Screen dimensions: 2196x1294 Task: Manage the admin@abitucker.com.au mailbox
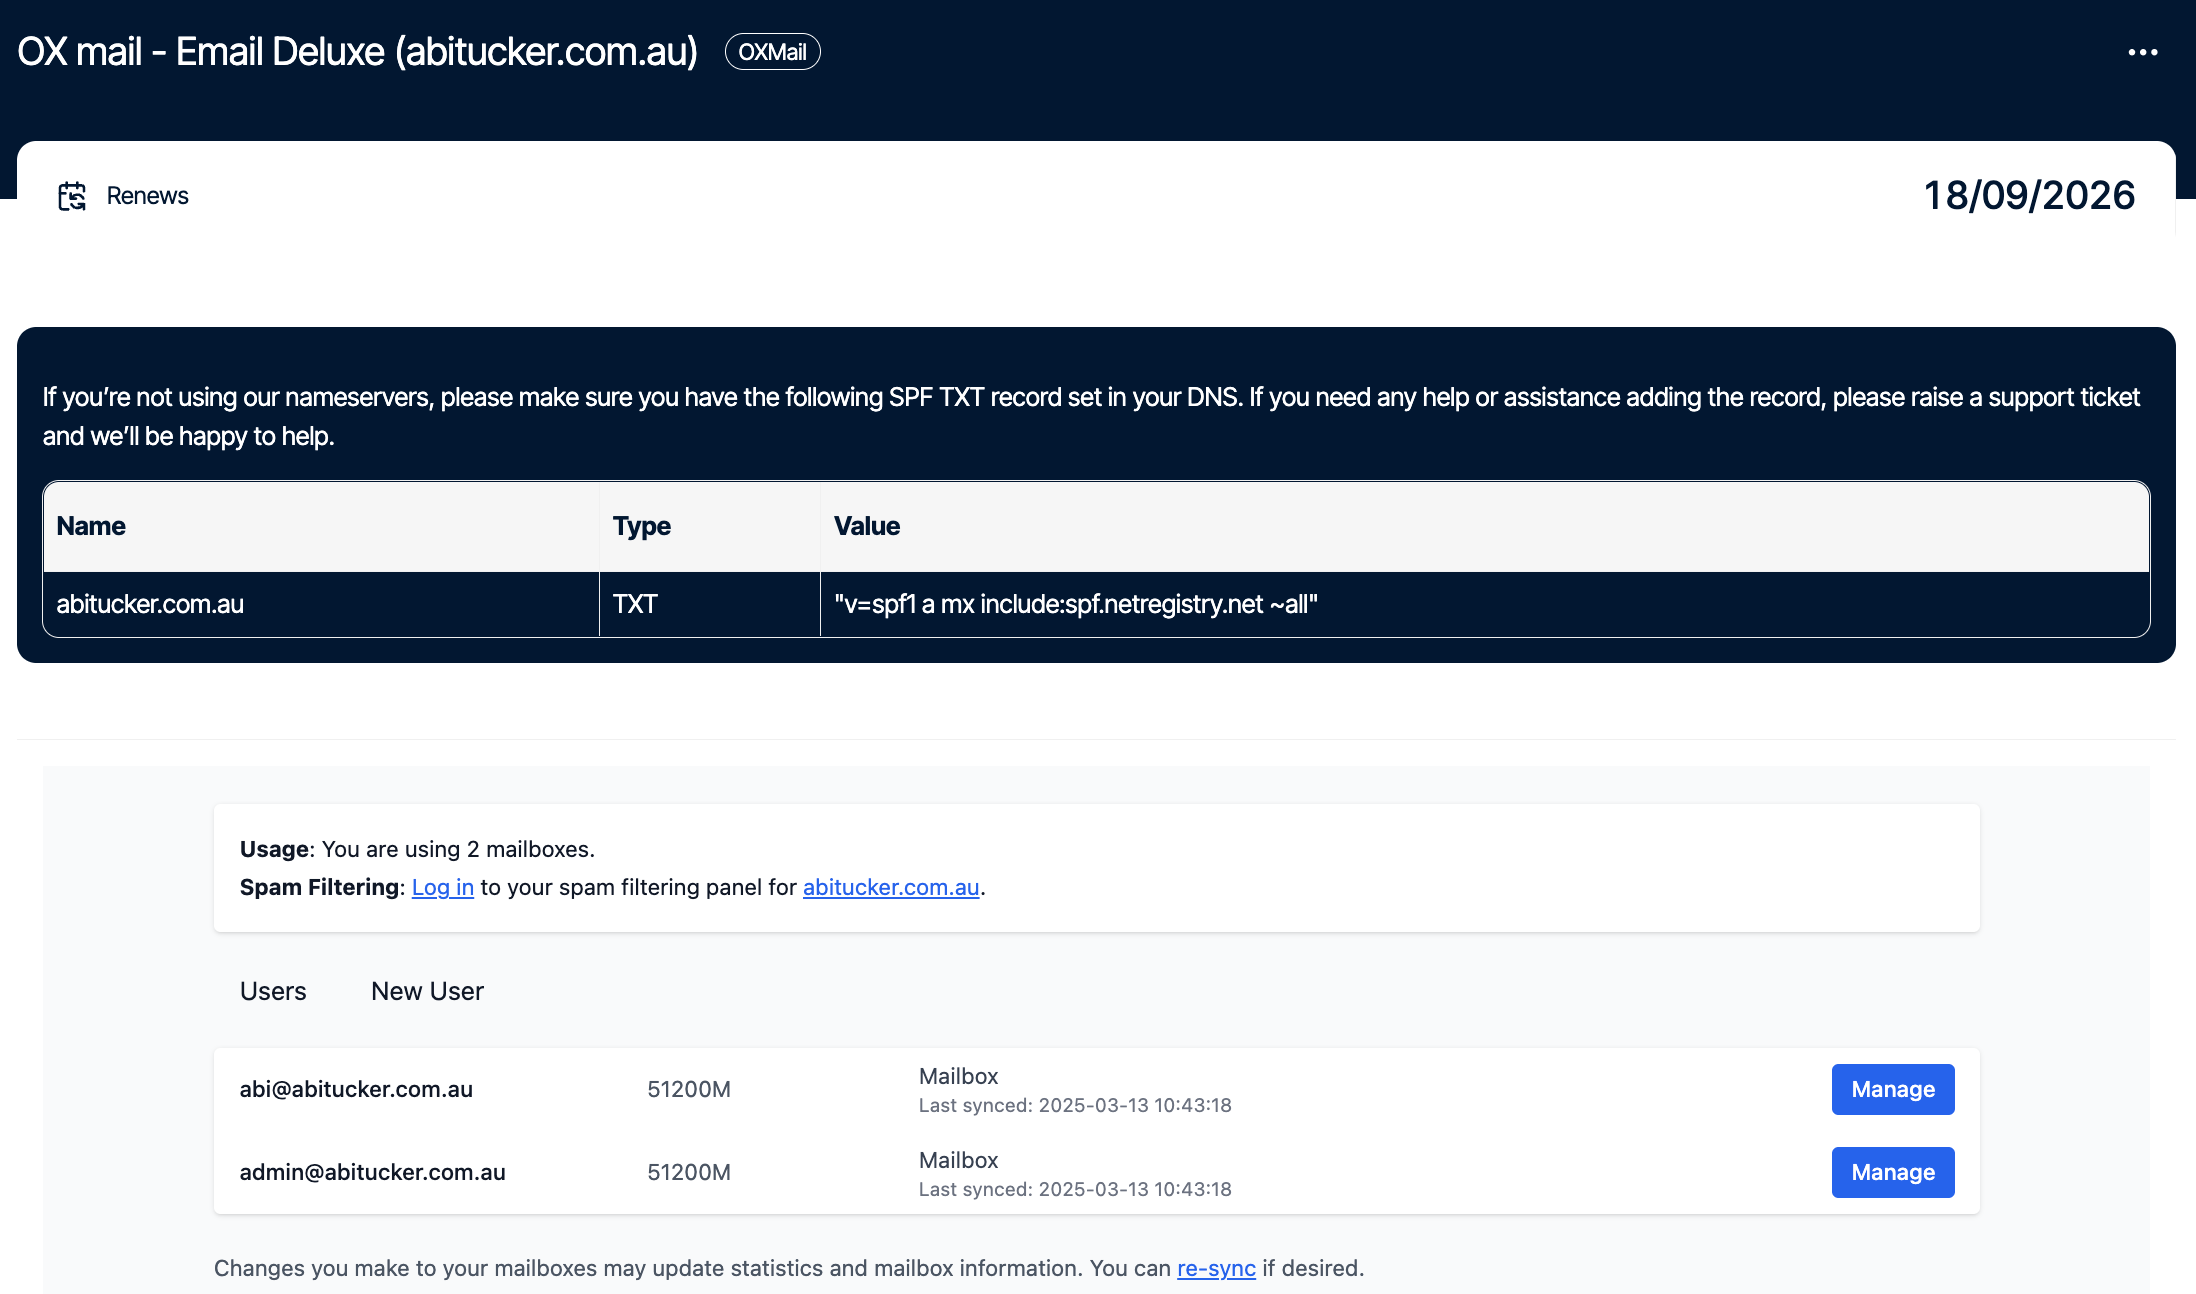coord(1892,1172)
